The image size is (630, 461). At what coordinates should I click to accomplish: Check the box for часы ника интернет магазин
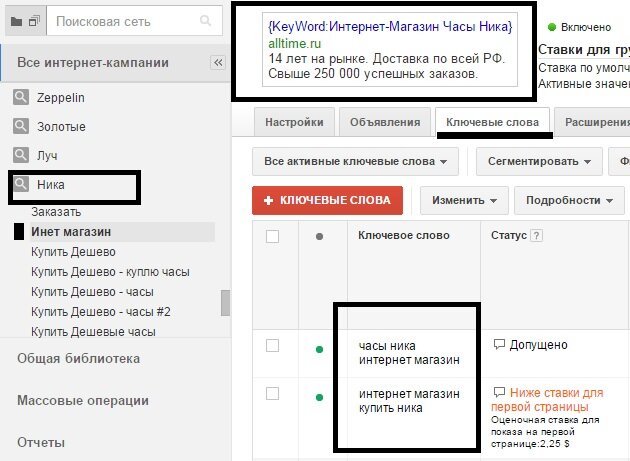[272, 345]
